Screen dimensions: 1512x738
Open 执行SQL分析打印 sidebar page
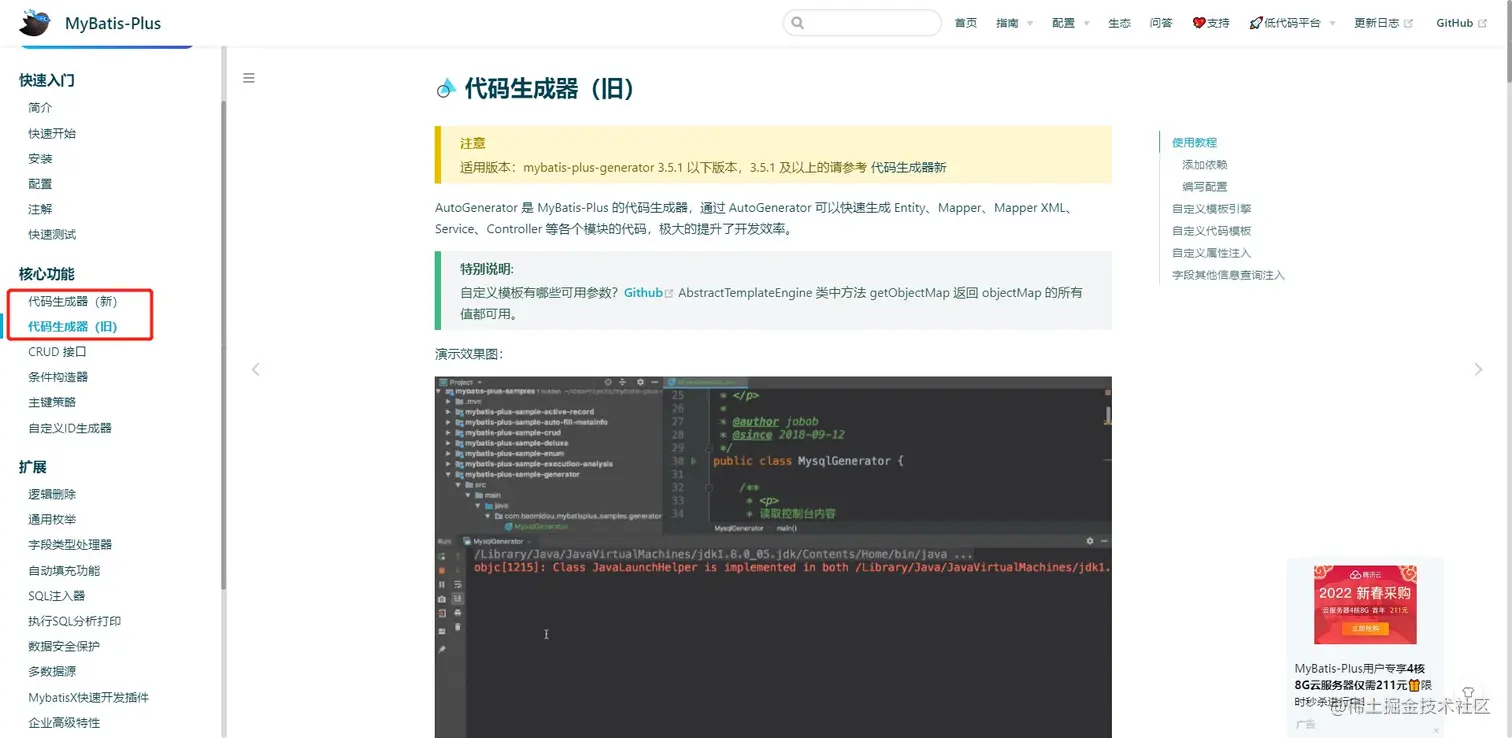75,621
